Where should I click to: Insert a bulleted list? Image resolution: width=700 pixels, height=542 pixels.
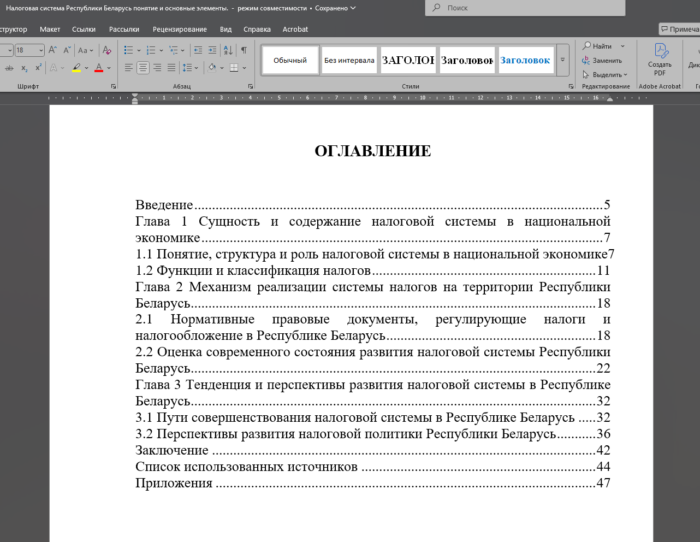tap(128, 50)
